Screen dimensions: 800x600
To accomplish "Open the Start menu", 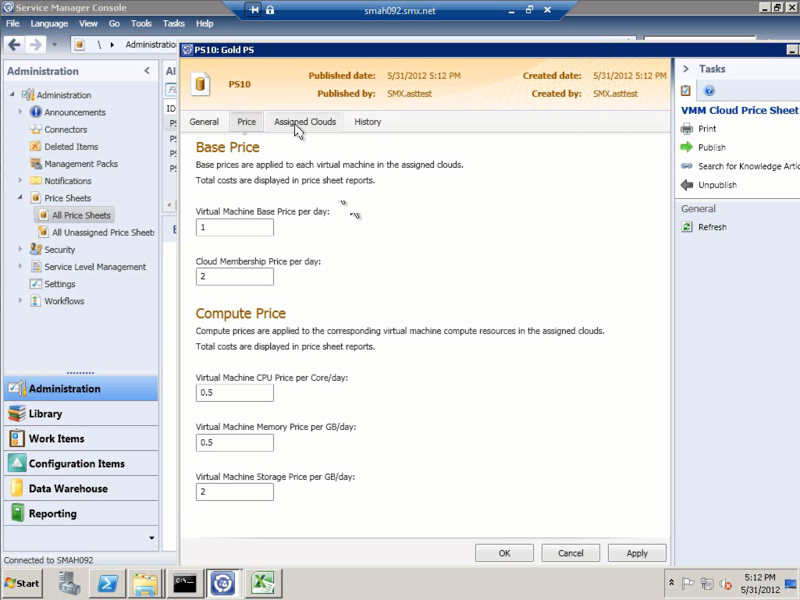I will click(x=22, y=583).
